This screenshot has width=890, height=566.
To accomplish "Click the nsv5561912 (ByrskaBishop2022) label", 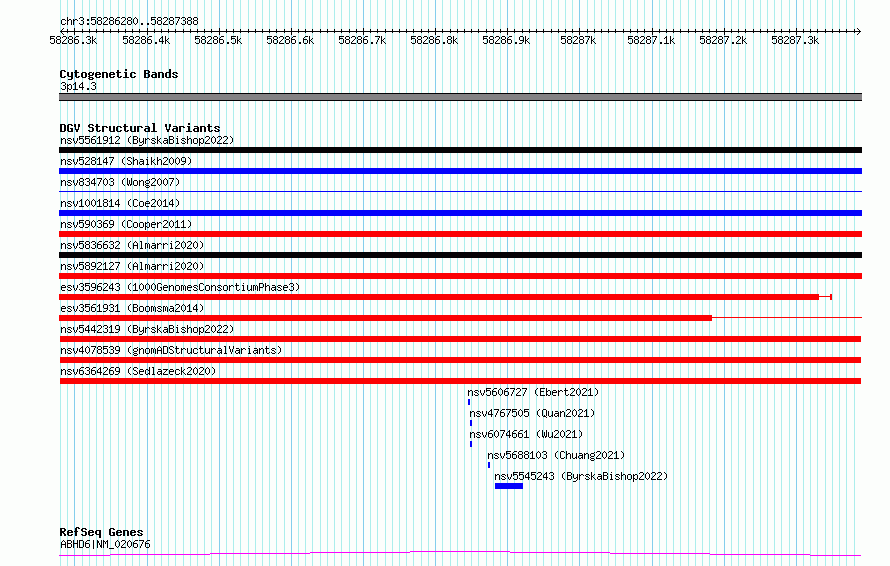I will coord(147,140).
